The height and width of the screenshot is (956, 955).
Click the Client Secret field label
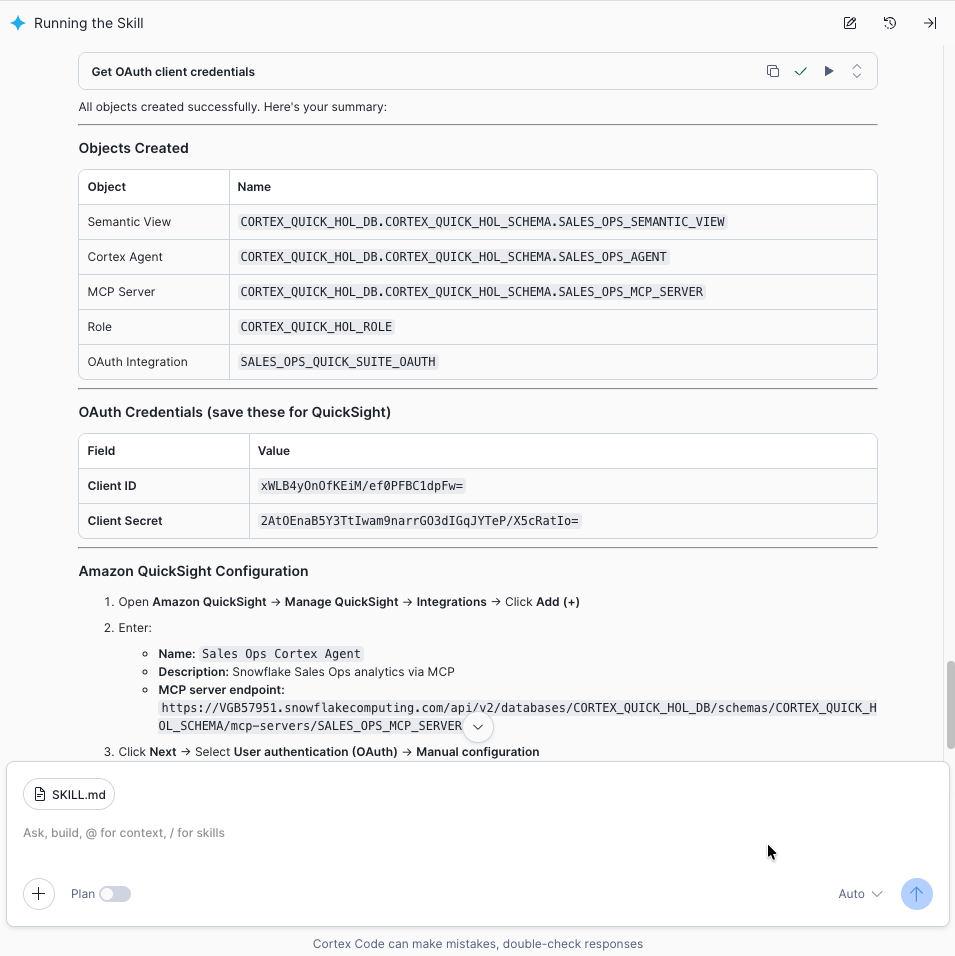(x=125, y=521)
